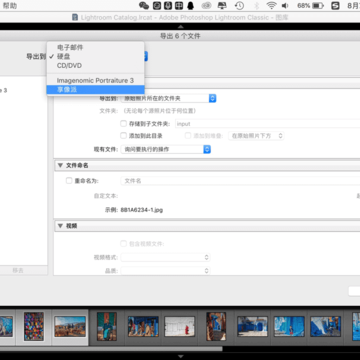
Task: Check the 重命名为 checkbox
Action: click(x=69, y=181)
